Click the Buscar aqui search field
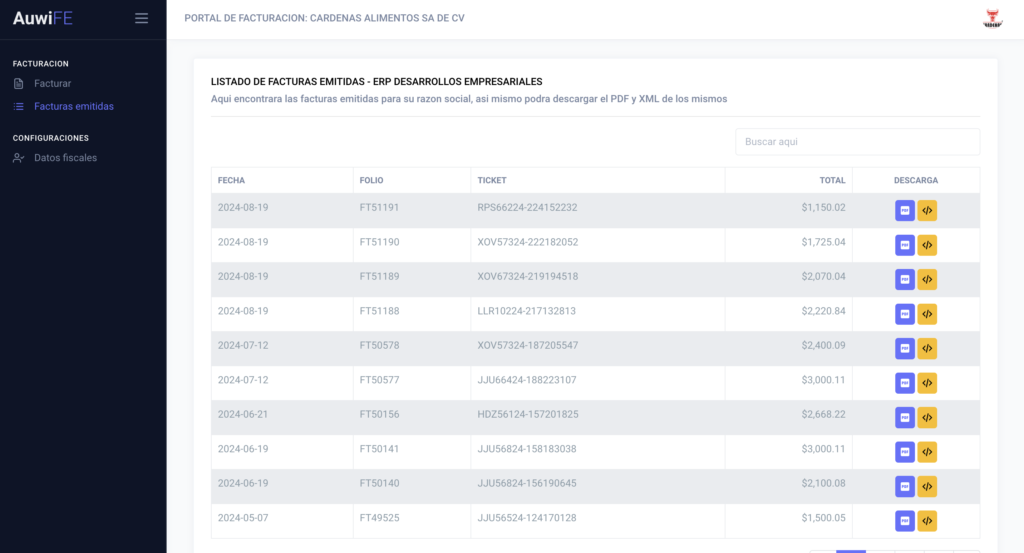The width and height of the screenshot is (1024, 553). coord(857,142)
